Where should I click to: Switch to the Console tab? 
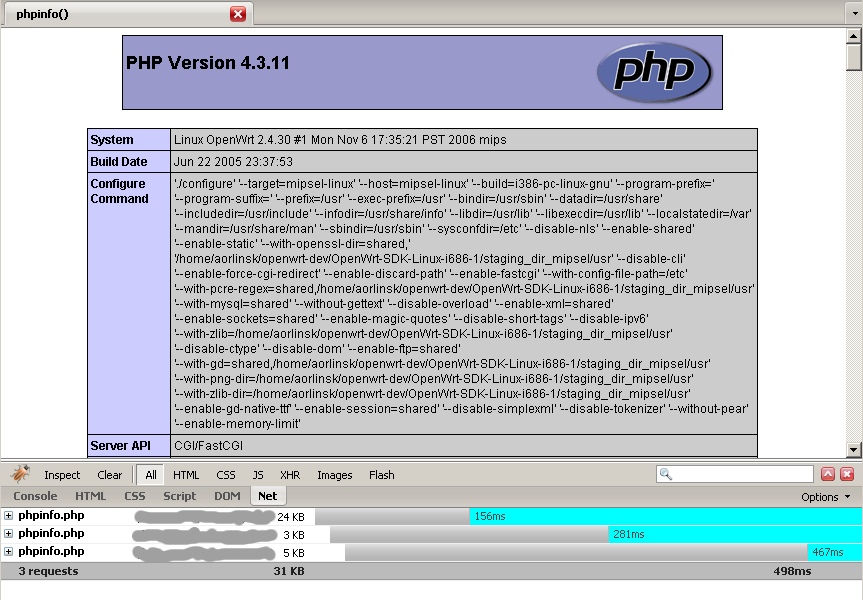[x=35, y=496]
